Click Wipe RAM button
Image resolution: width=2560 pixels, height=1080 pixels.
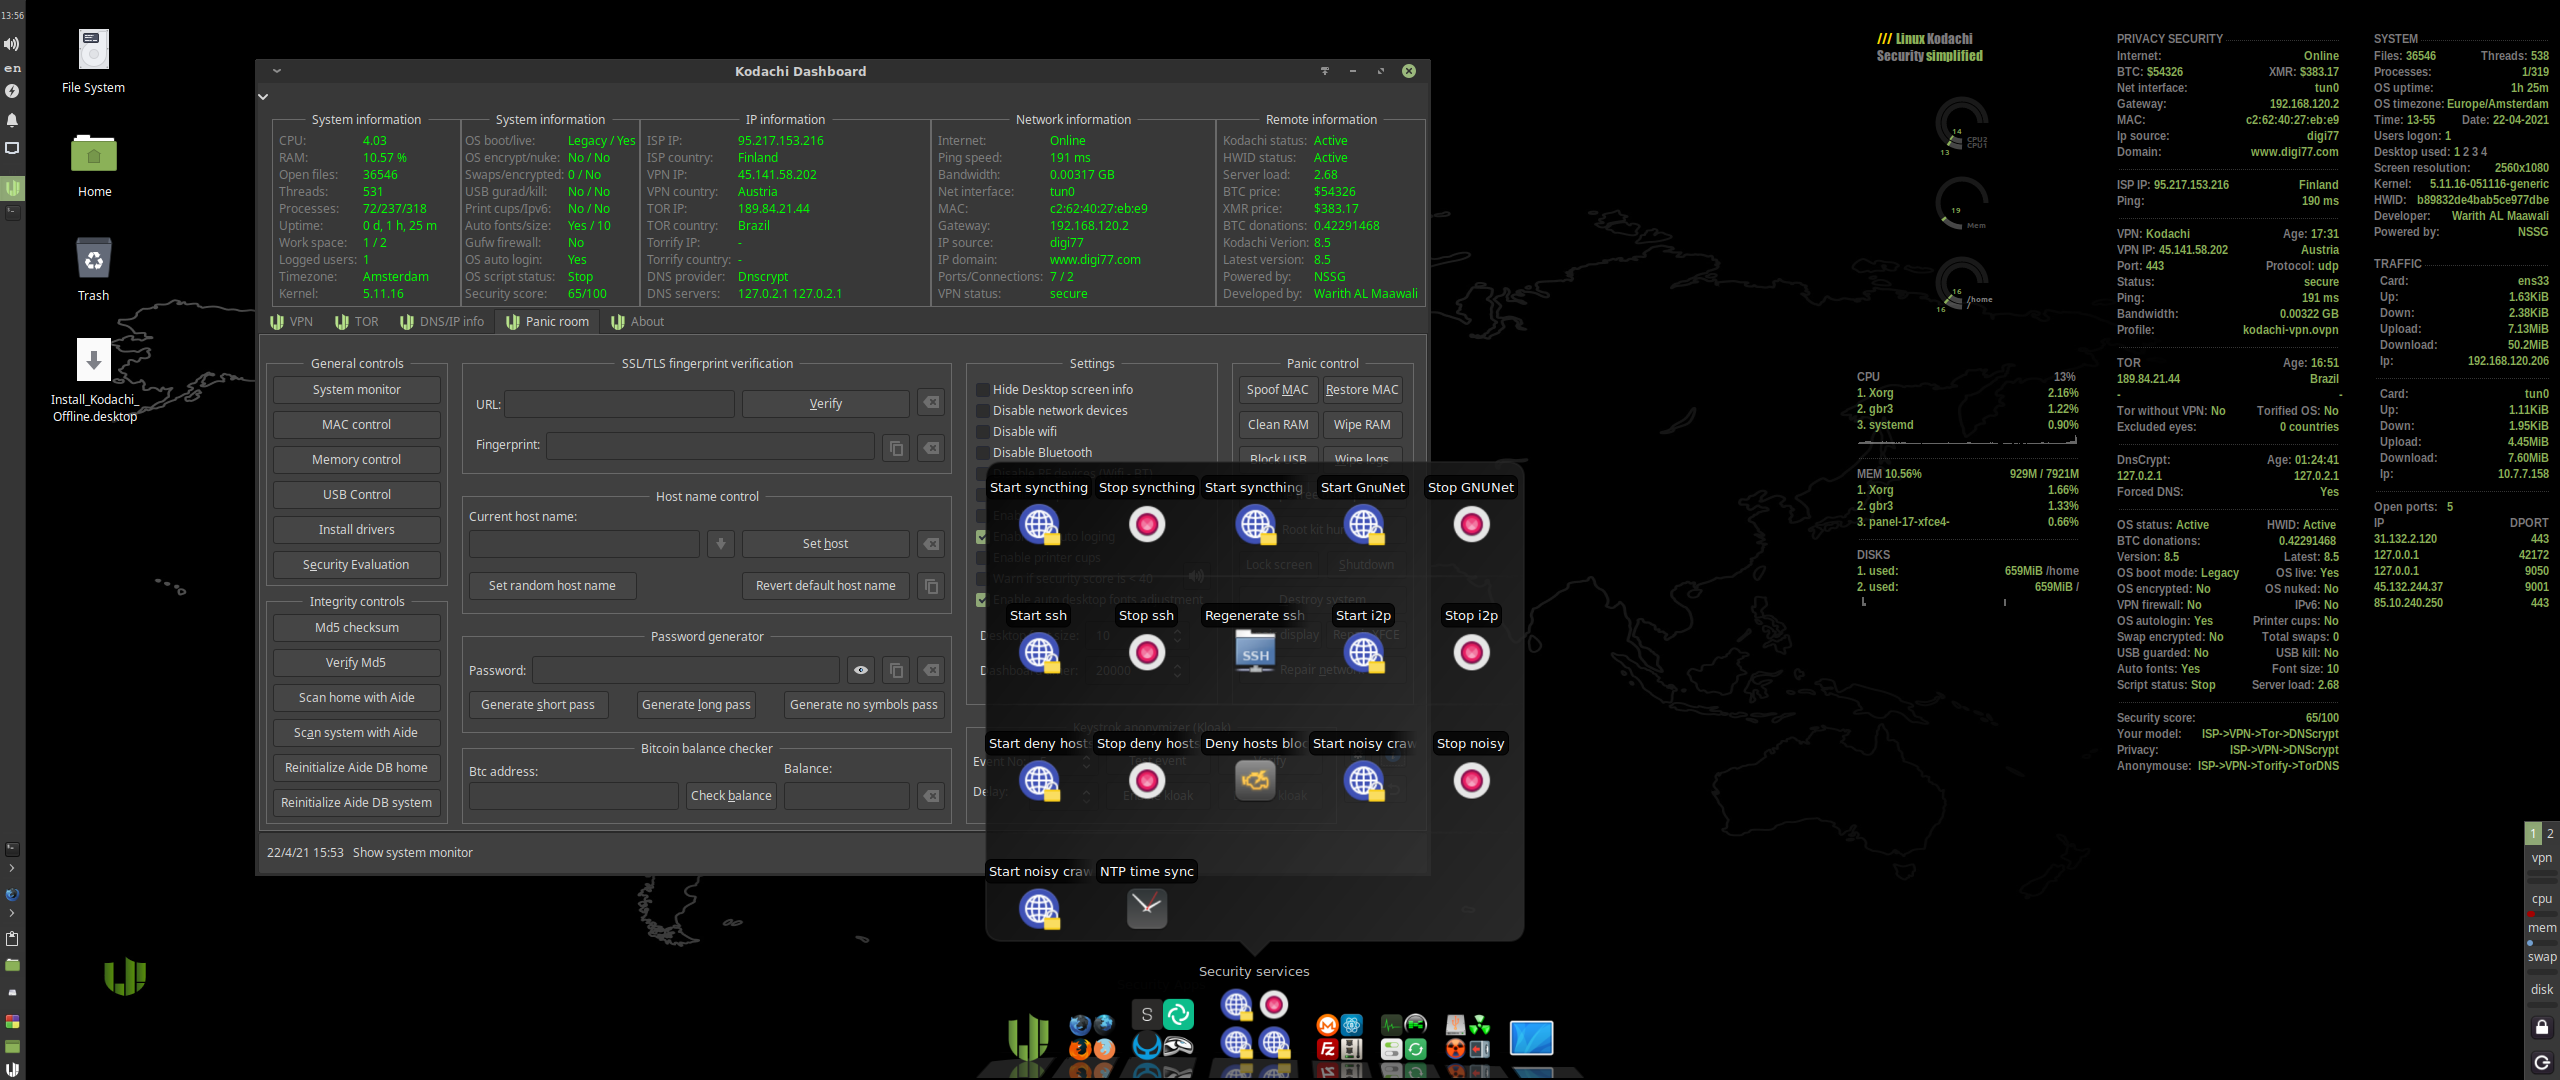click(x=1362, y=425)
